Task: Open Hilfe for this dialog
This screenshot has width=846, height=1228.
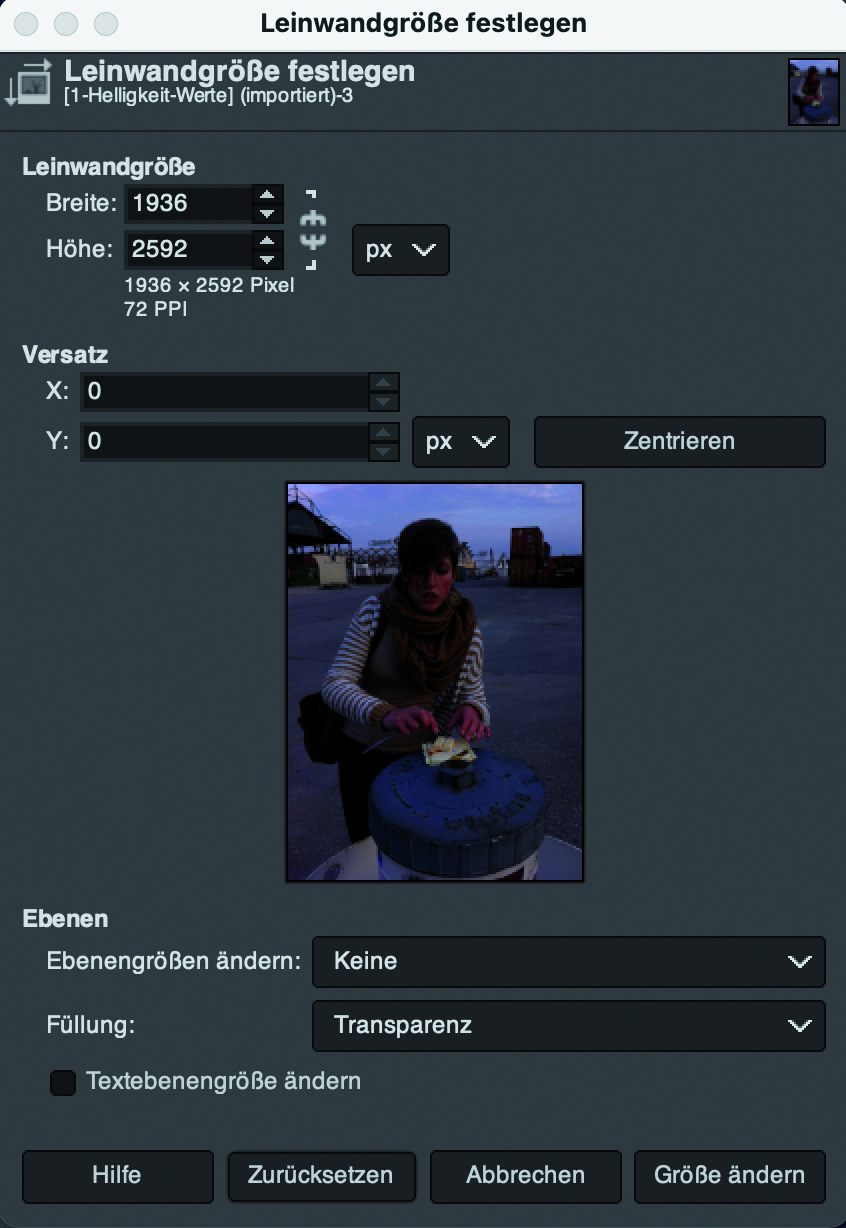Action: click(x=117, y=1176)
